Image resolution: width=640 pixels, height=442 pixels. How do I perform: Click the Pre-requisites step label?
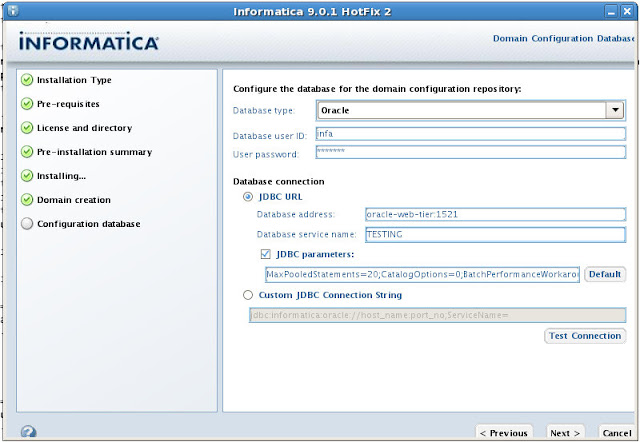pyautogui.click(x=68, y=104)
